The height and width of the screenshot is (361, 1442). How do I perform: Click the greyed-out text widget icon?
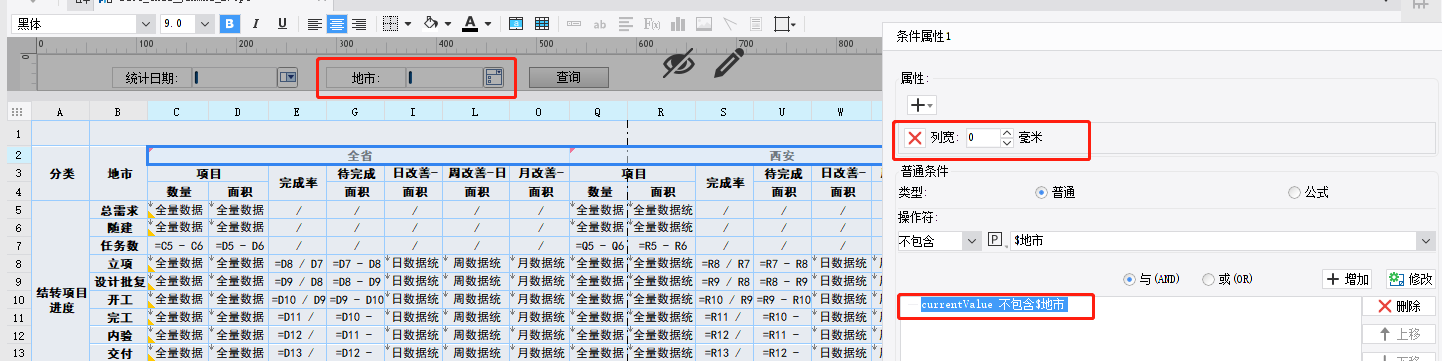575,23
